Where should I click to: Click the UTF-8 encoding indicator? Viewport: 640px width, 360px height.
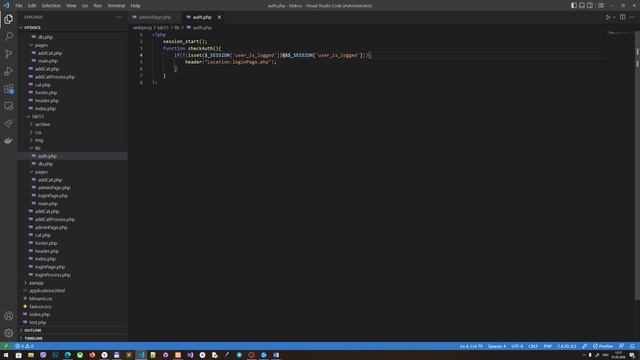(x=517, y=346)
